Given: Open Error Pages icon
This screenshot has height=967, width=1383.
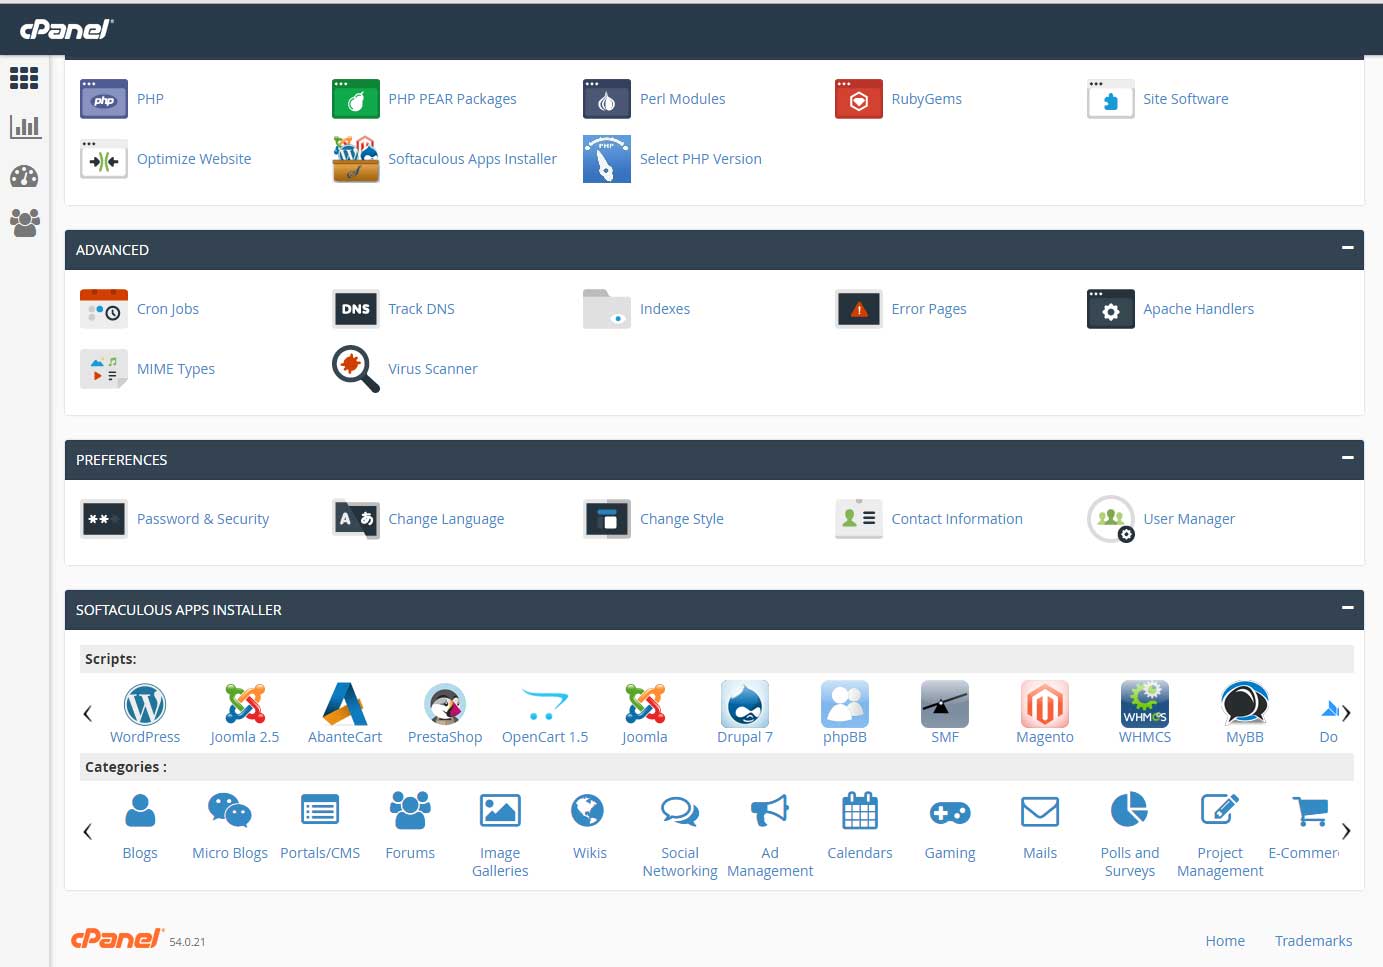Looking at the screenshot, I should click(859, 309).
